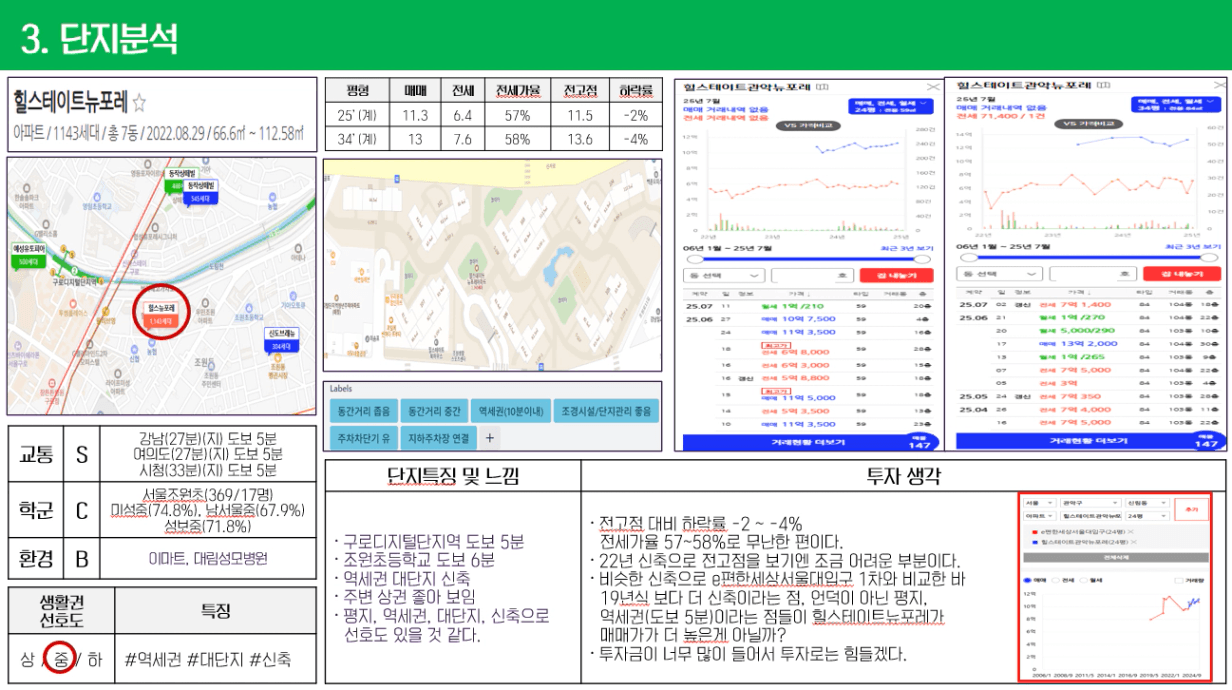This screenshot has width=1232, height=690.
Task: Click right handle of left panel date slider
Action: 922,259
